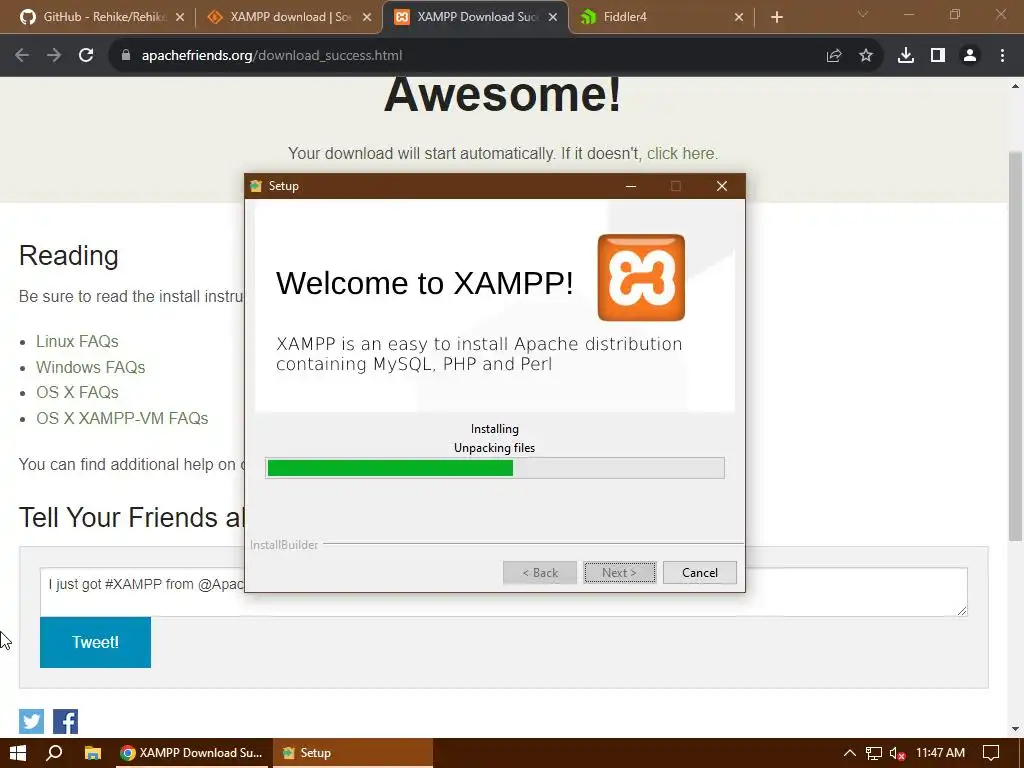
Task: Click the 'Reading' heading
Action: 69,255
